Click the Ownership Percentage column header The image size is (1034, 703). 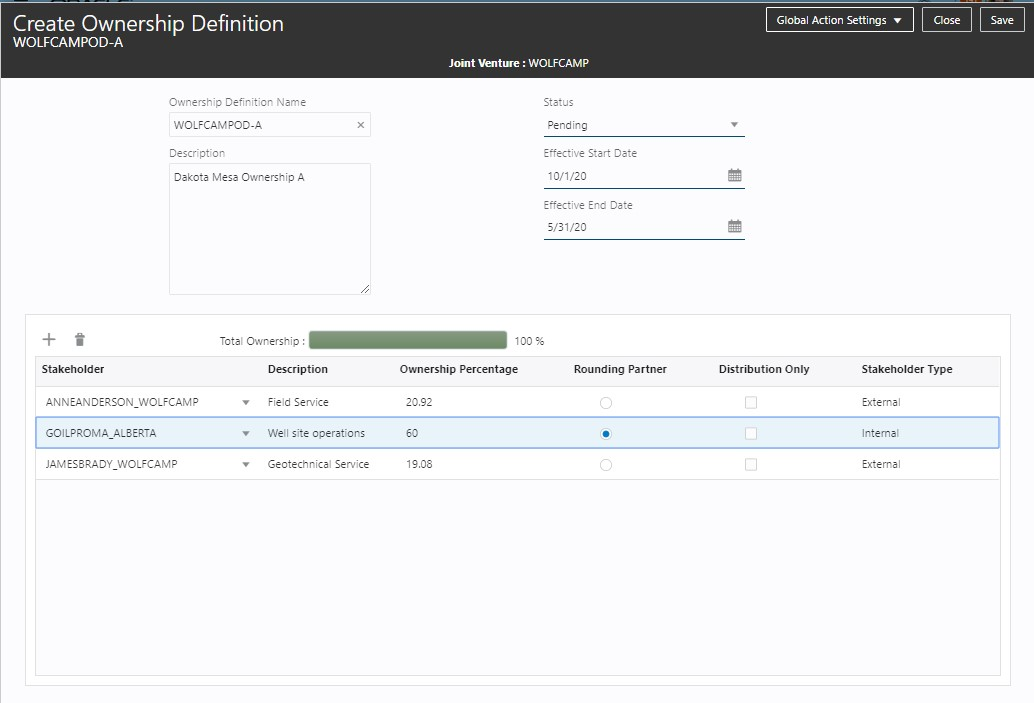click(458, 369)
